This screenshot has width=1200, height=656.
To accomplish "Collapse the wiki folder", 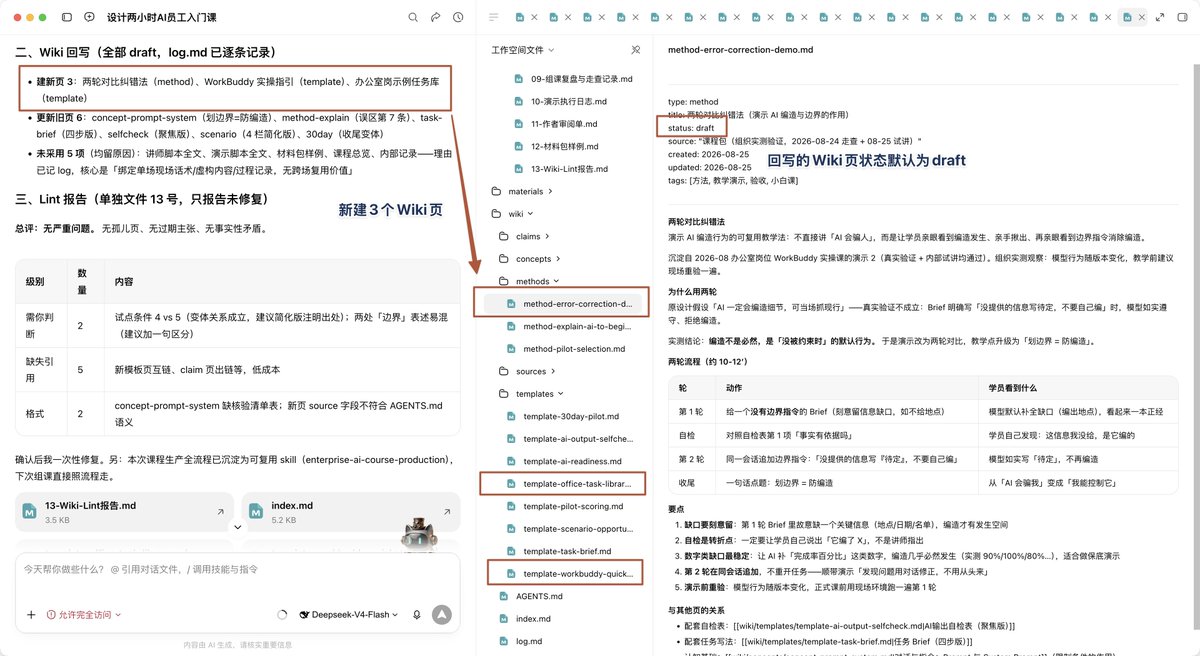I will [x=513, y=214].
